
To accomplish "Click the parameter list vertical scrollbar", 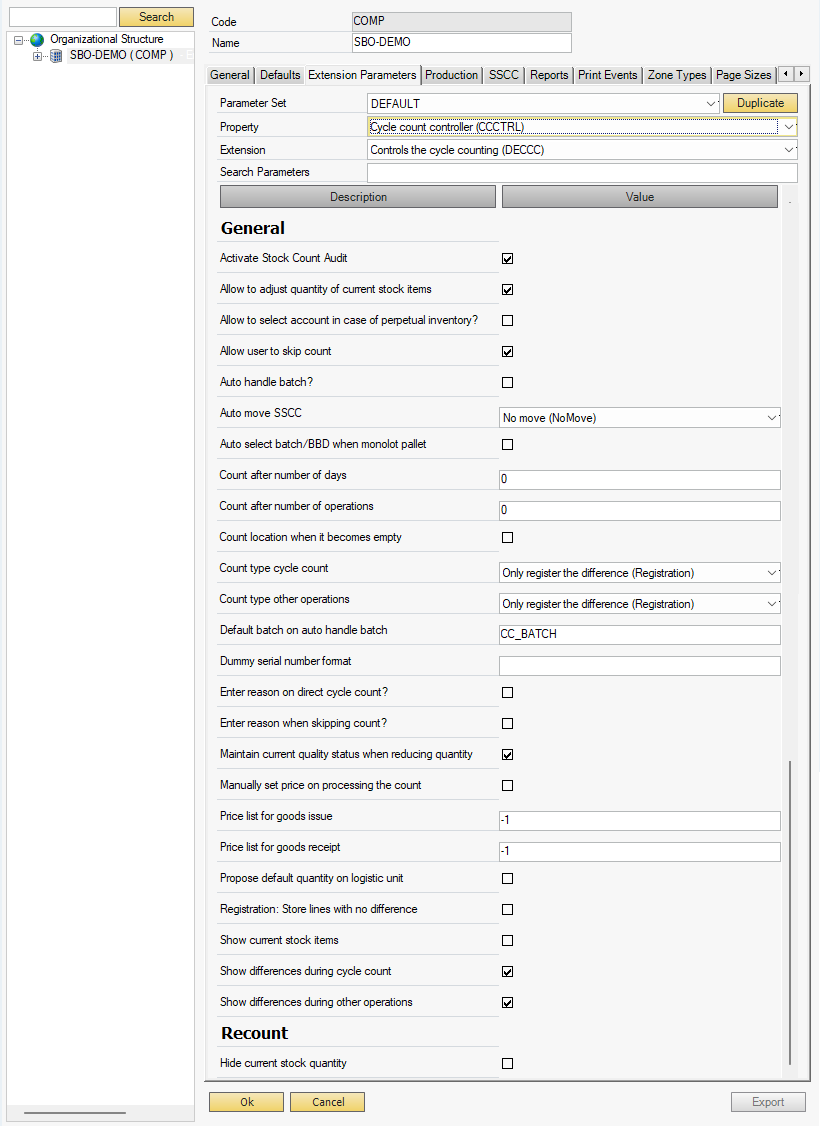I will coord(790,910).
